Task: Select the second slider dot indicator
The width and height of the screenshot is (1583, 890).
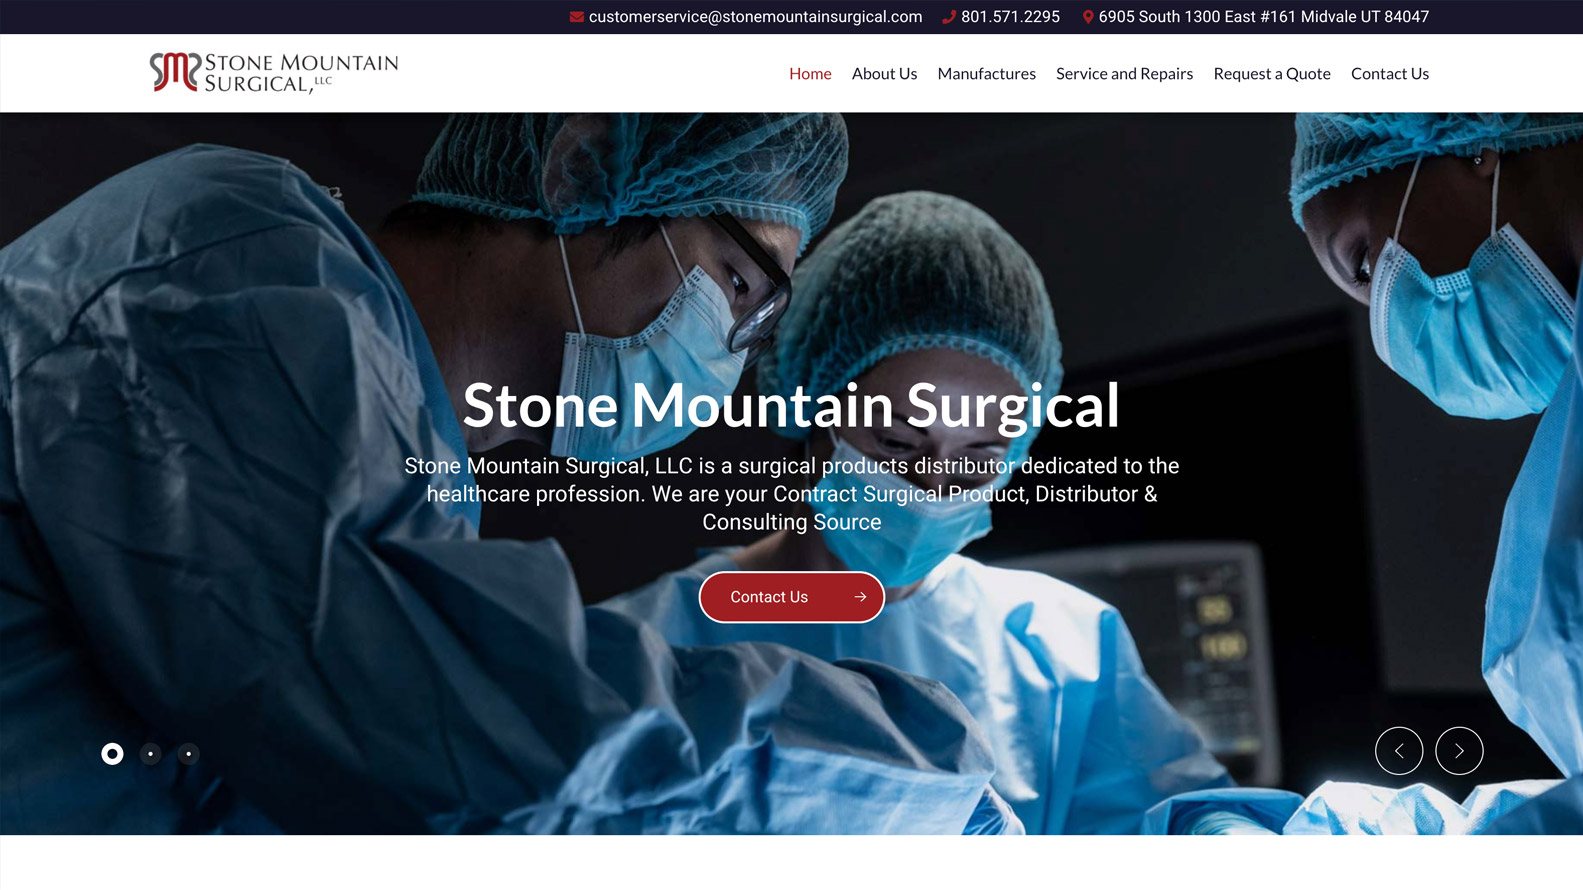Action: point(150,754)
